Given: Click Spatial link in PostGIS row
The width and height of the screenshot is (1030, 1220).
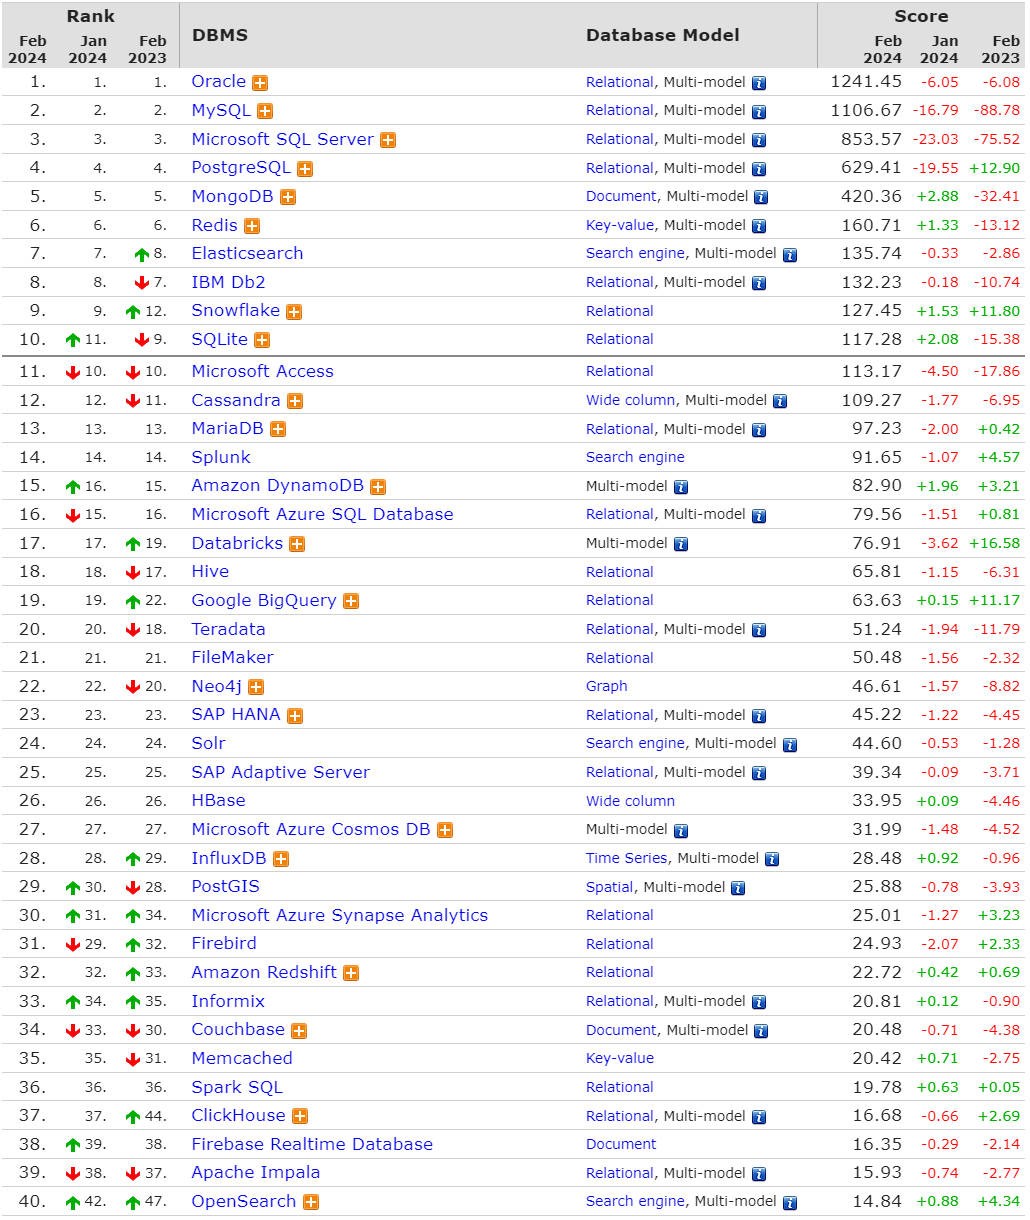Looking at the screenshot, I should (610, 887).
